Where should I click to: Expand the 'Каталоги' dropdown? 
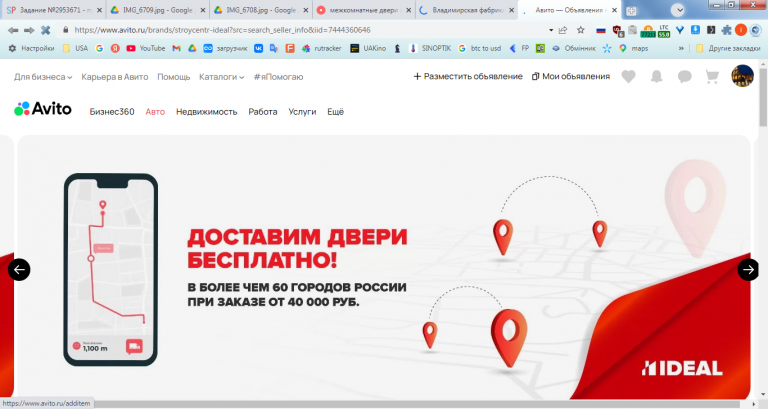pos(221,77)
